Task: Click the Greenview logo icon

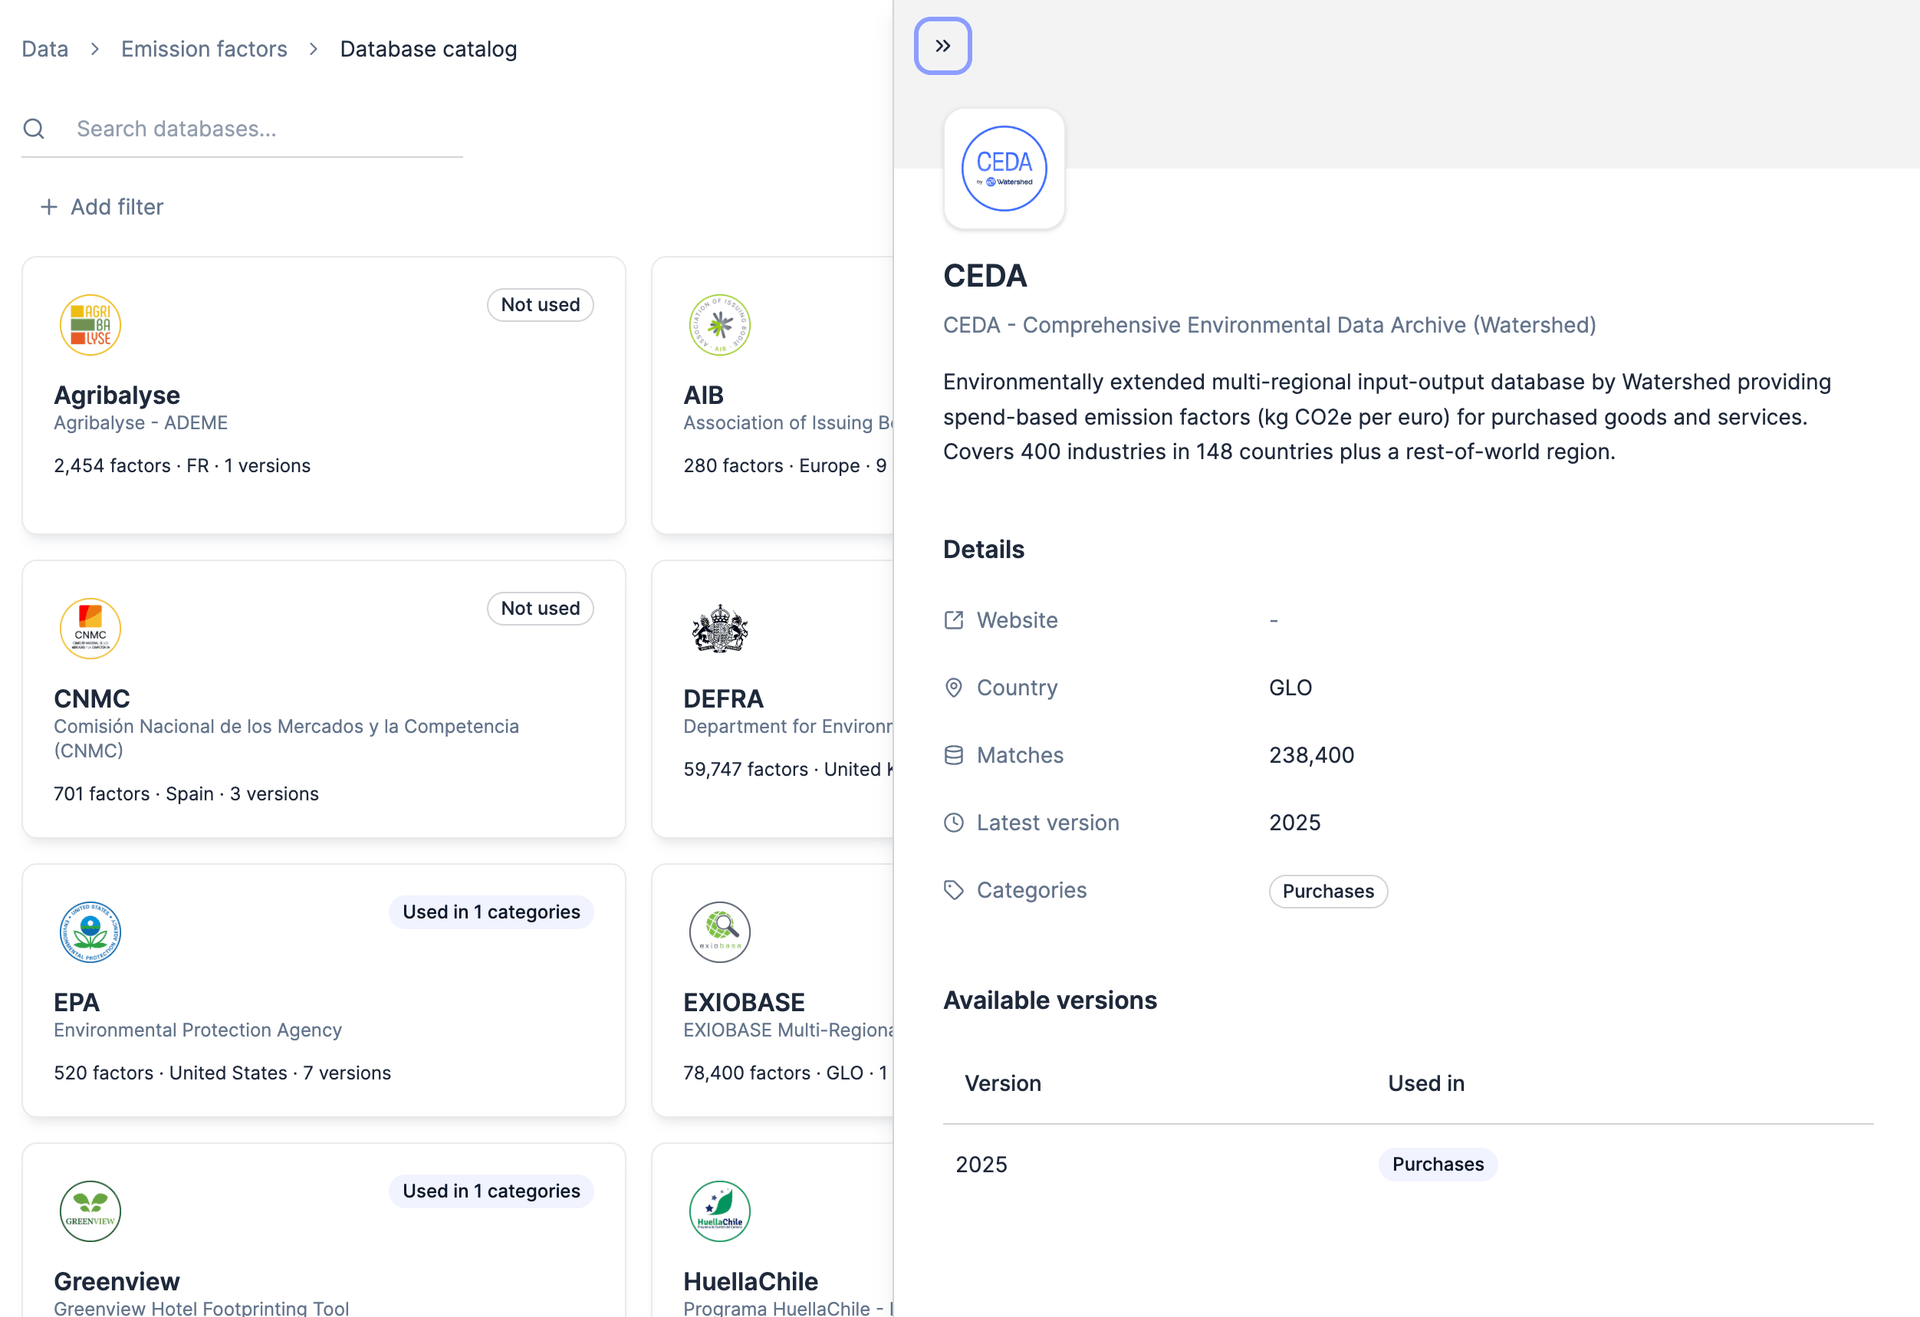Action: [x=90, y=1211]
